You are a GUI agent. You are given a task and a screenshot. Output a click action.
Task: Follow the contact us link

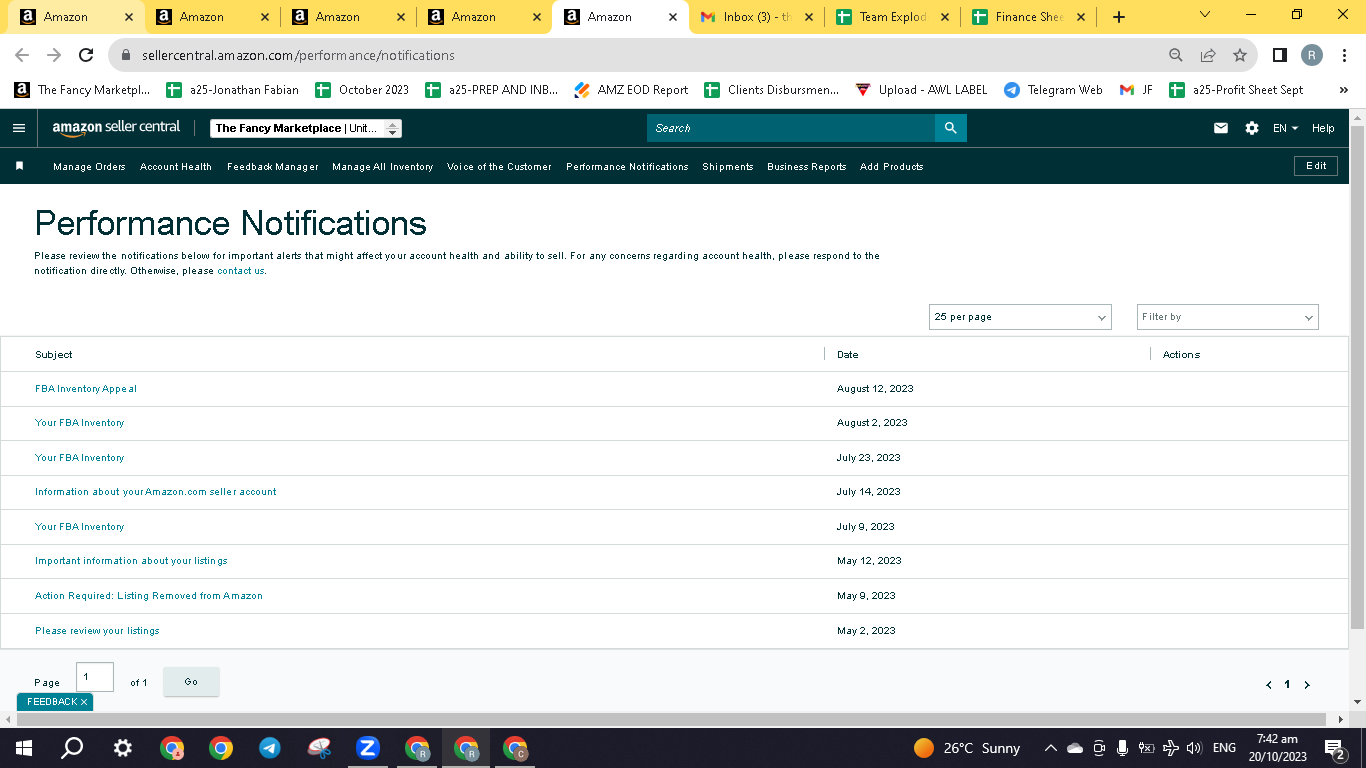(x=241, y=271)
